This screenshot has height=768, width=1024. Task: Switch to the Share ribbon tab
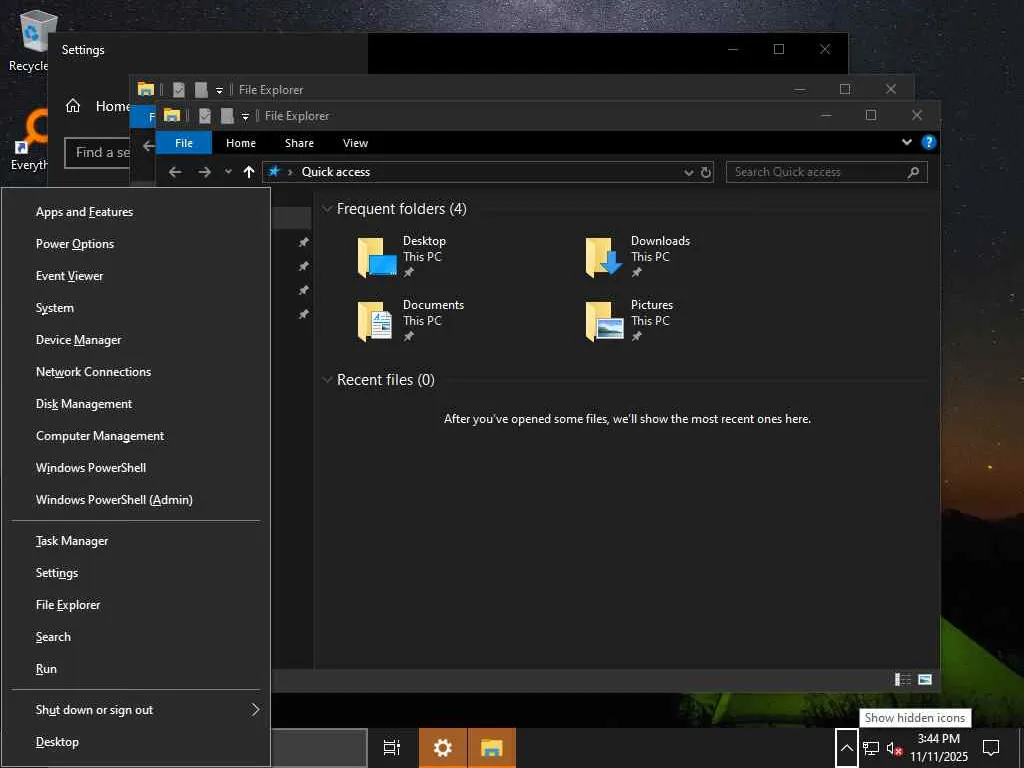pyautogui.click(x=299, y=143)
